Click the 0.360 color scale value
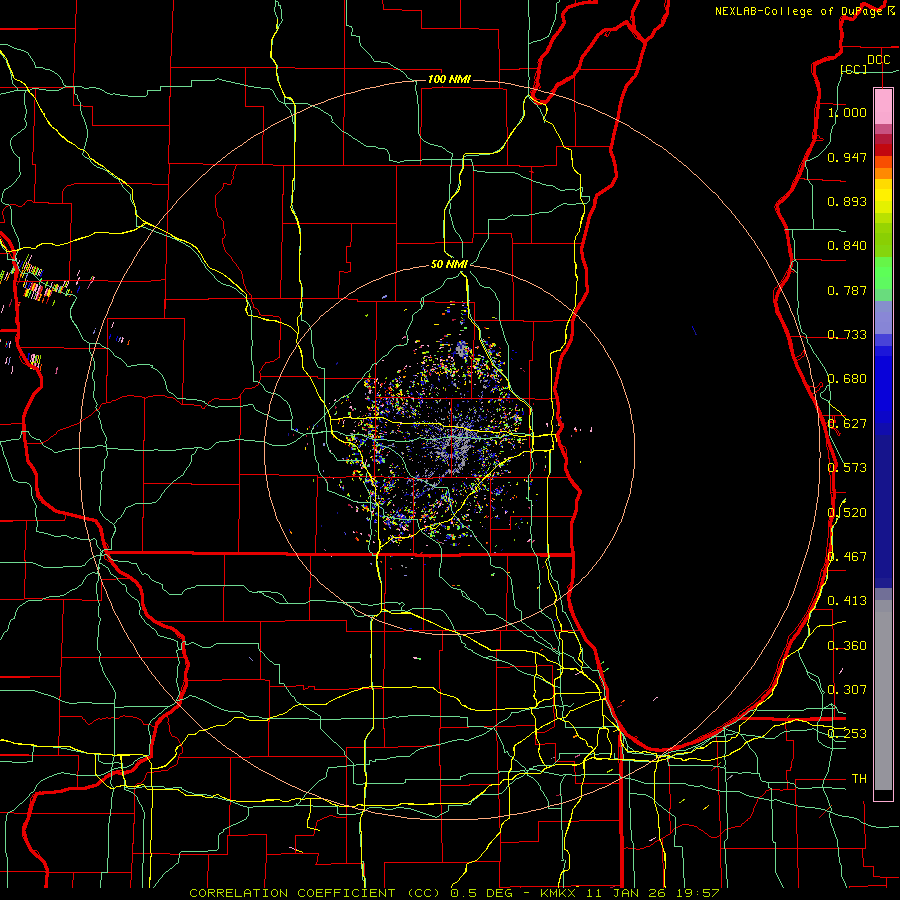Image resolution: width=900 pixels, height=900 pixels. coord(847,646)
